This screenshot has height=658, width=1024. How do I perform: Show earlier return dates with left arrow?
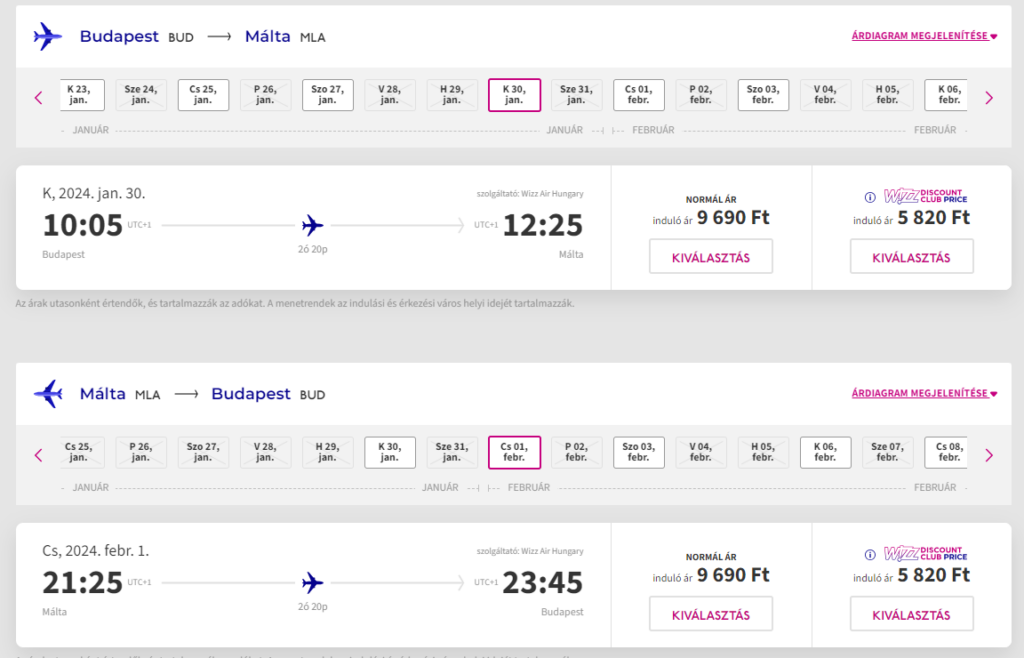click(x=38, y=455)
